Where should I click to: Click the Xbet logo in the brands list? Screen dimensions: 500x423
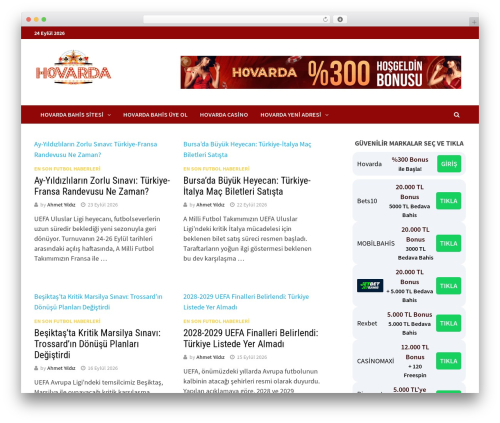[x=370, y=286]
